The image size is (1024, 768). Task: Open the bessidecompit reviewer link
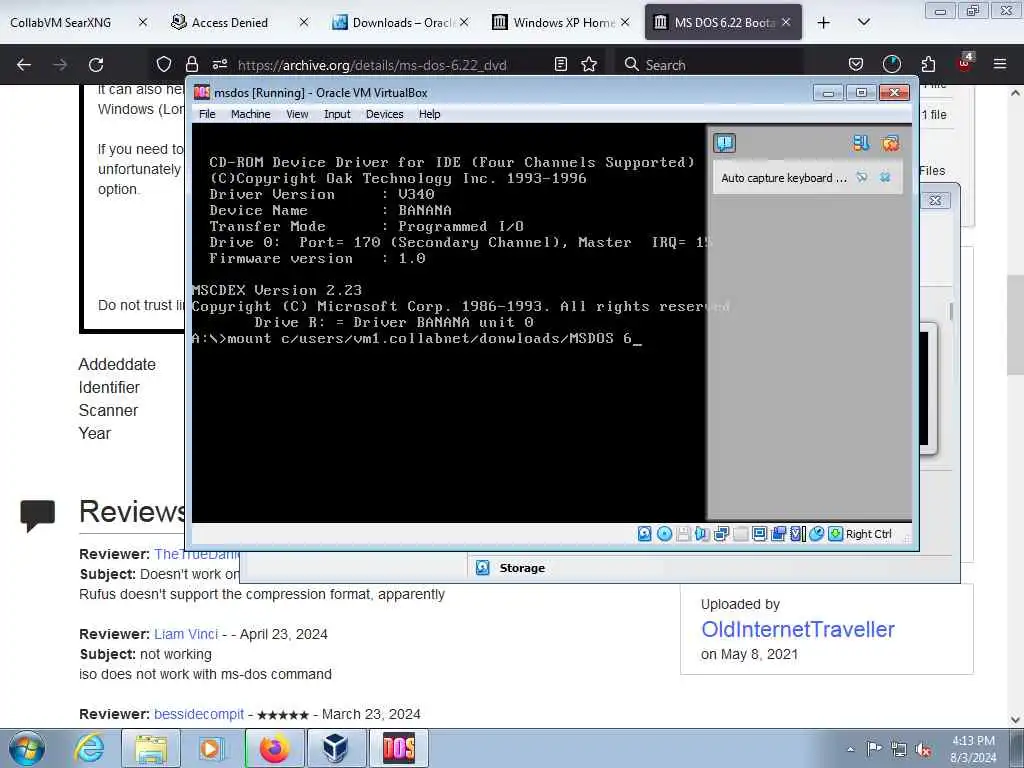199,714
